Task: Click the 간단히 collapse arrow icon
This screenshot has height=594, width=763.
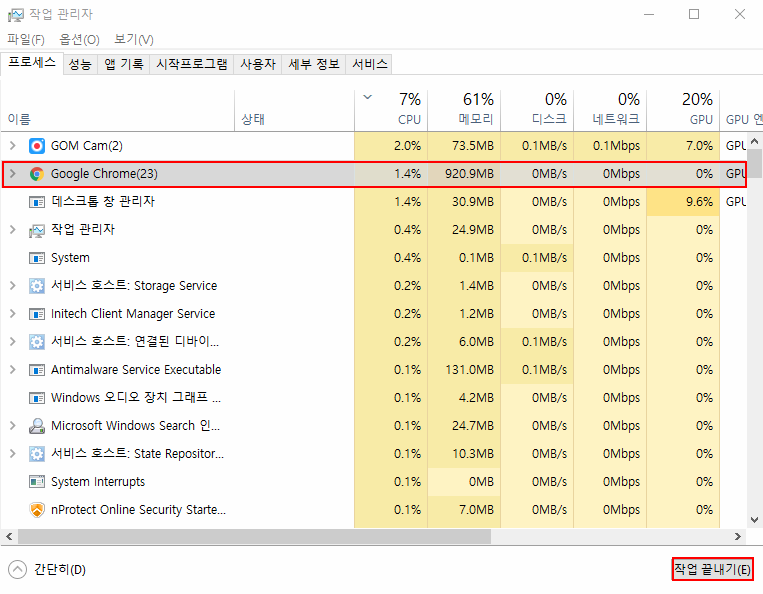Action: 18,570
